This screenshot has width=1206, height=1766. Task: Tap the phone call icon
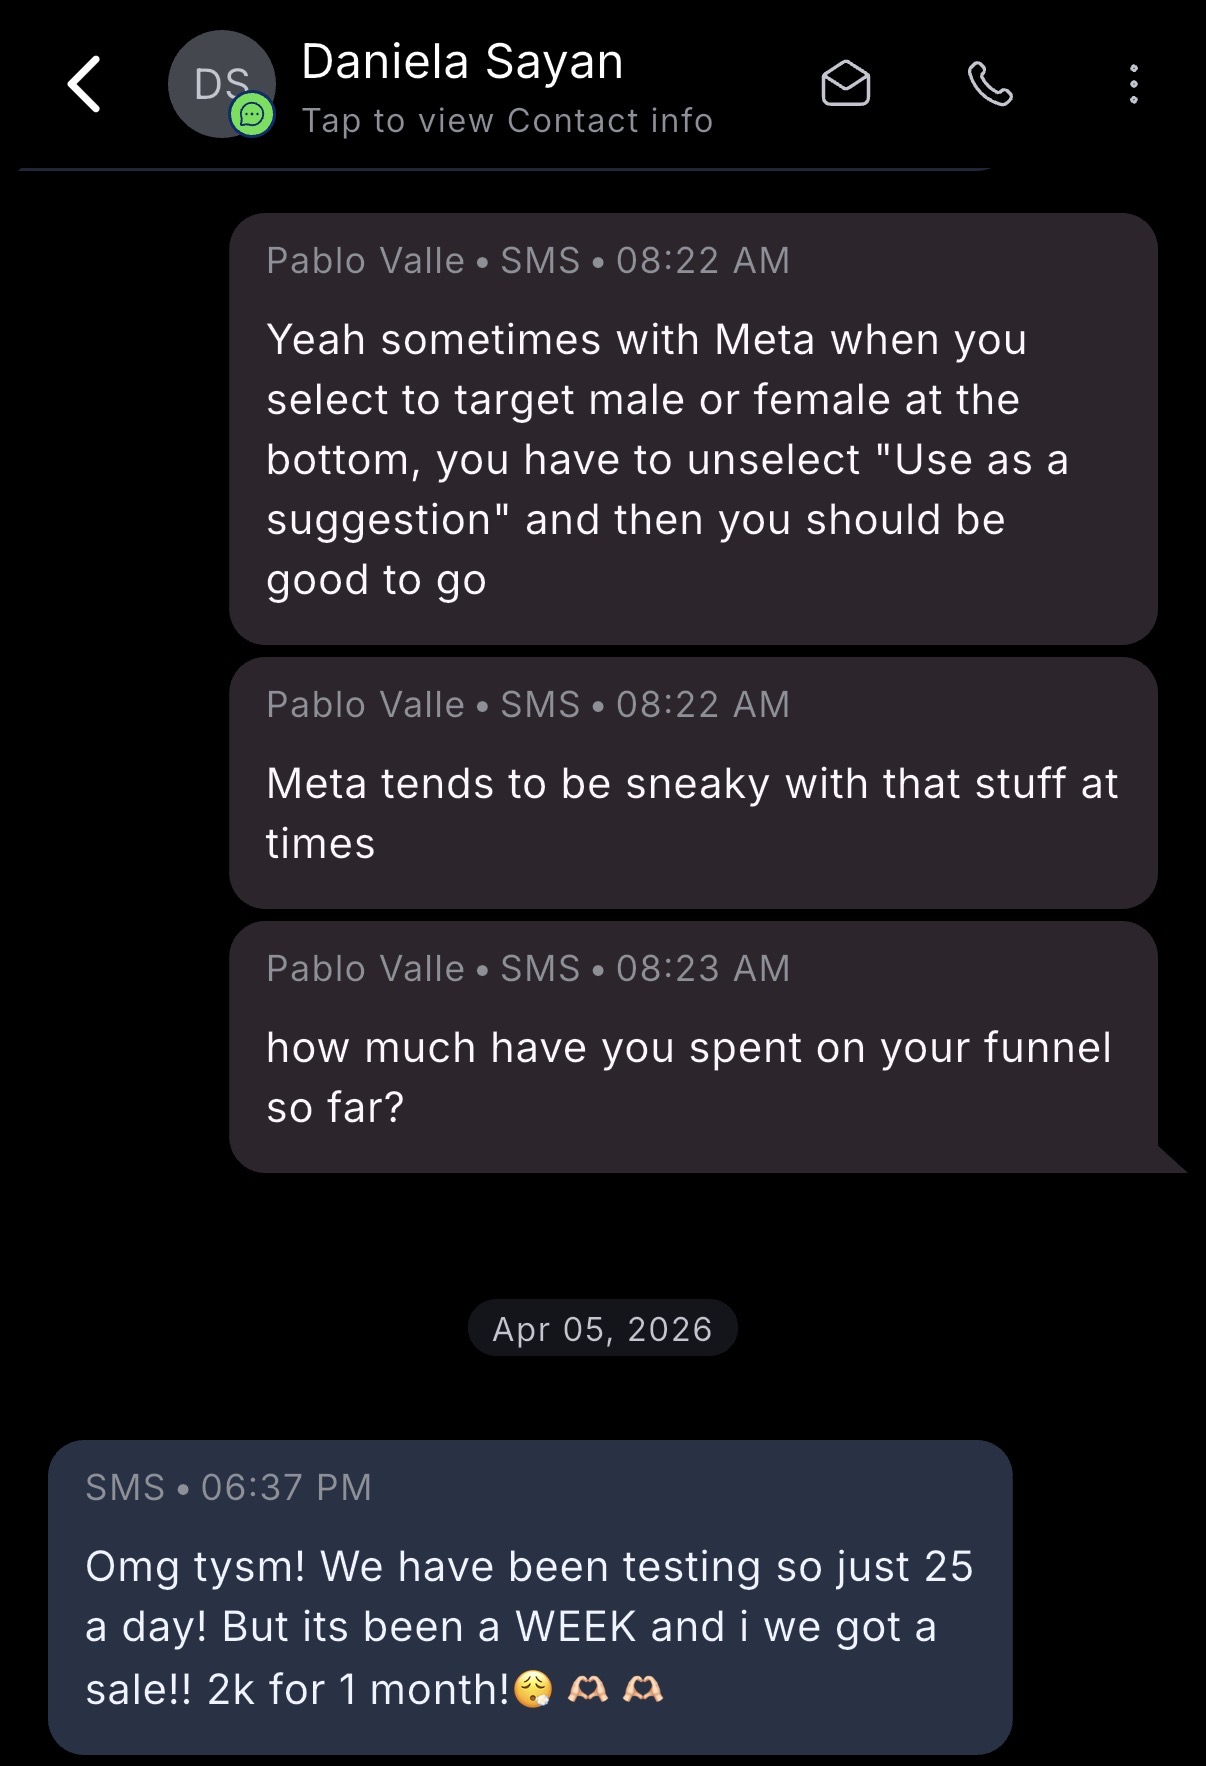(990, 84)
